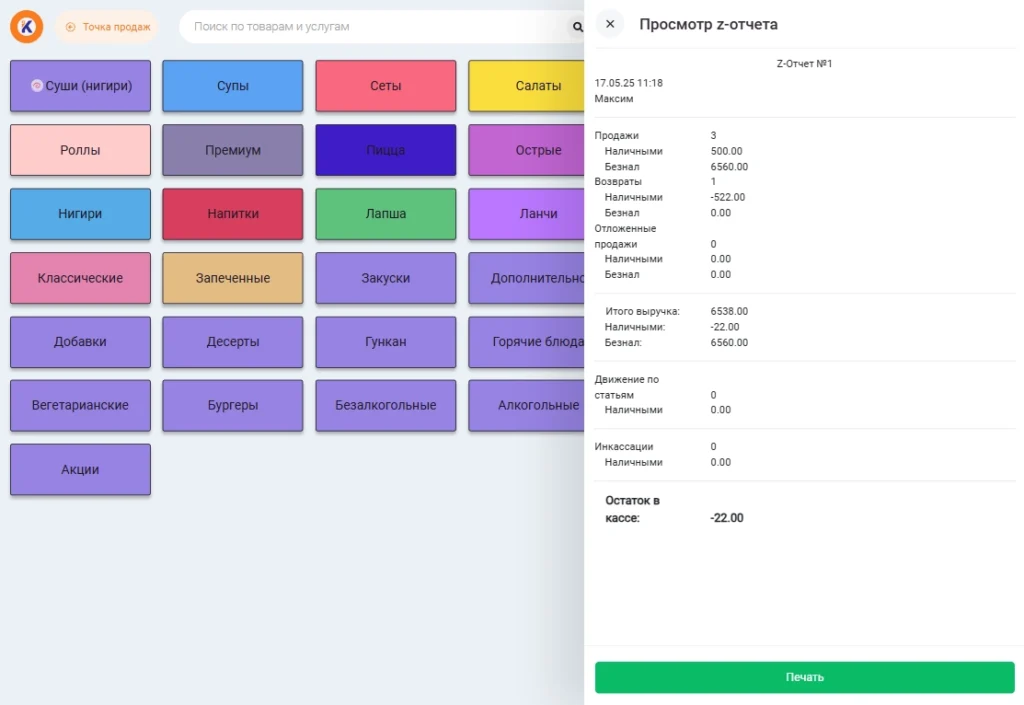Select the pink Роллы tile
This screenshot has height=705, width=1024.
pos(80,150)
